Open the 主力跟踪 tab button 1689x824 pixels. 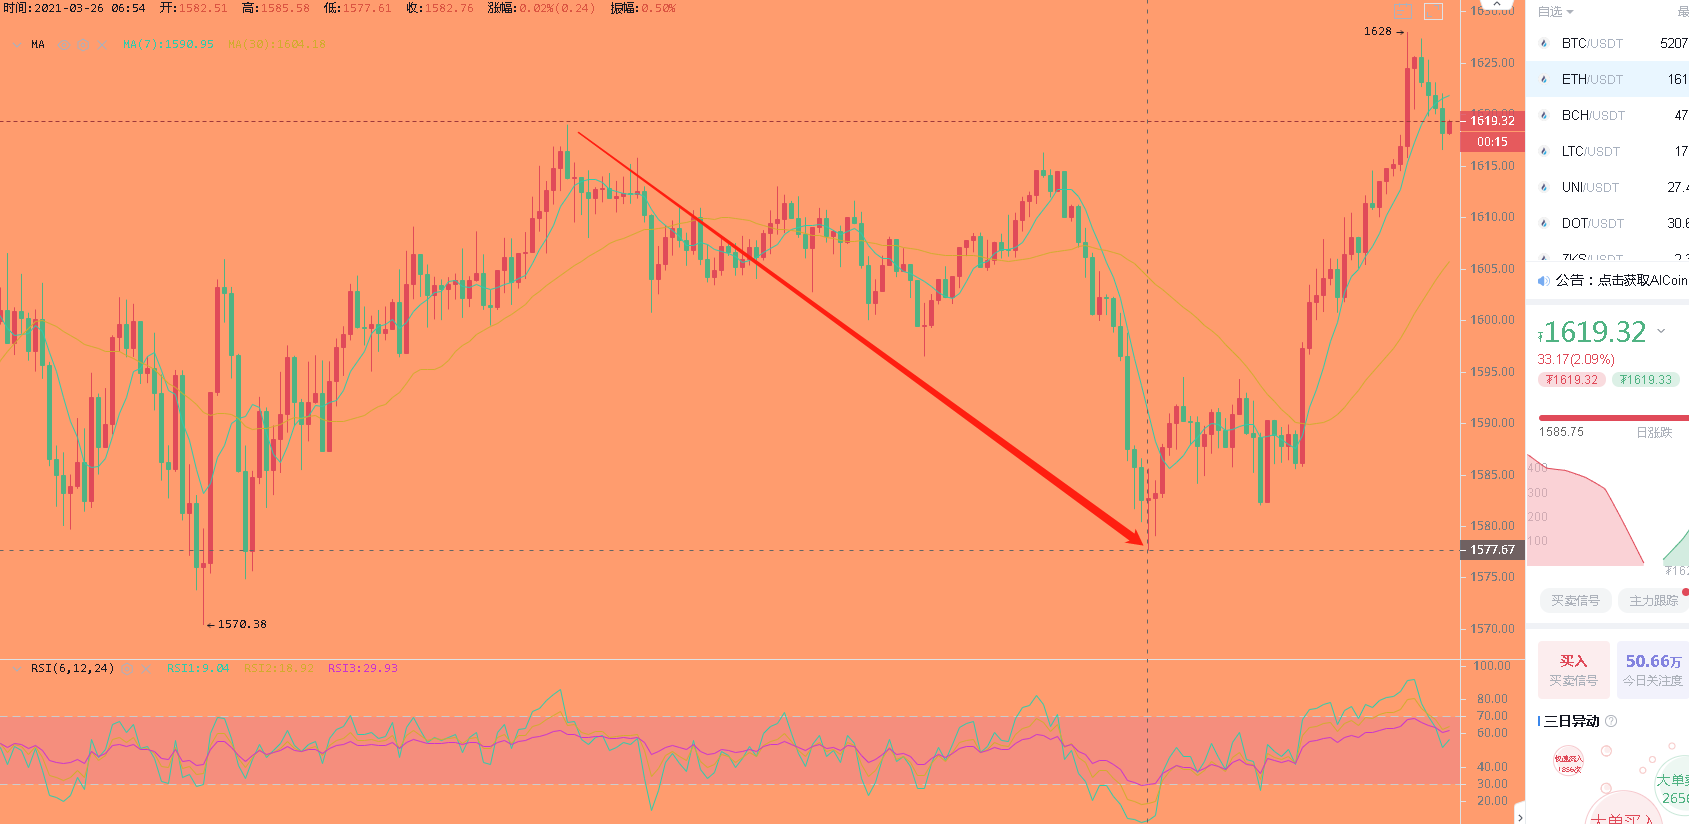pyautogui.click(x=1653, y=601)
